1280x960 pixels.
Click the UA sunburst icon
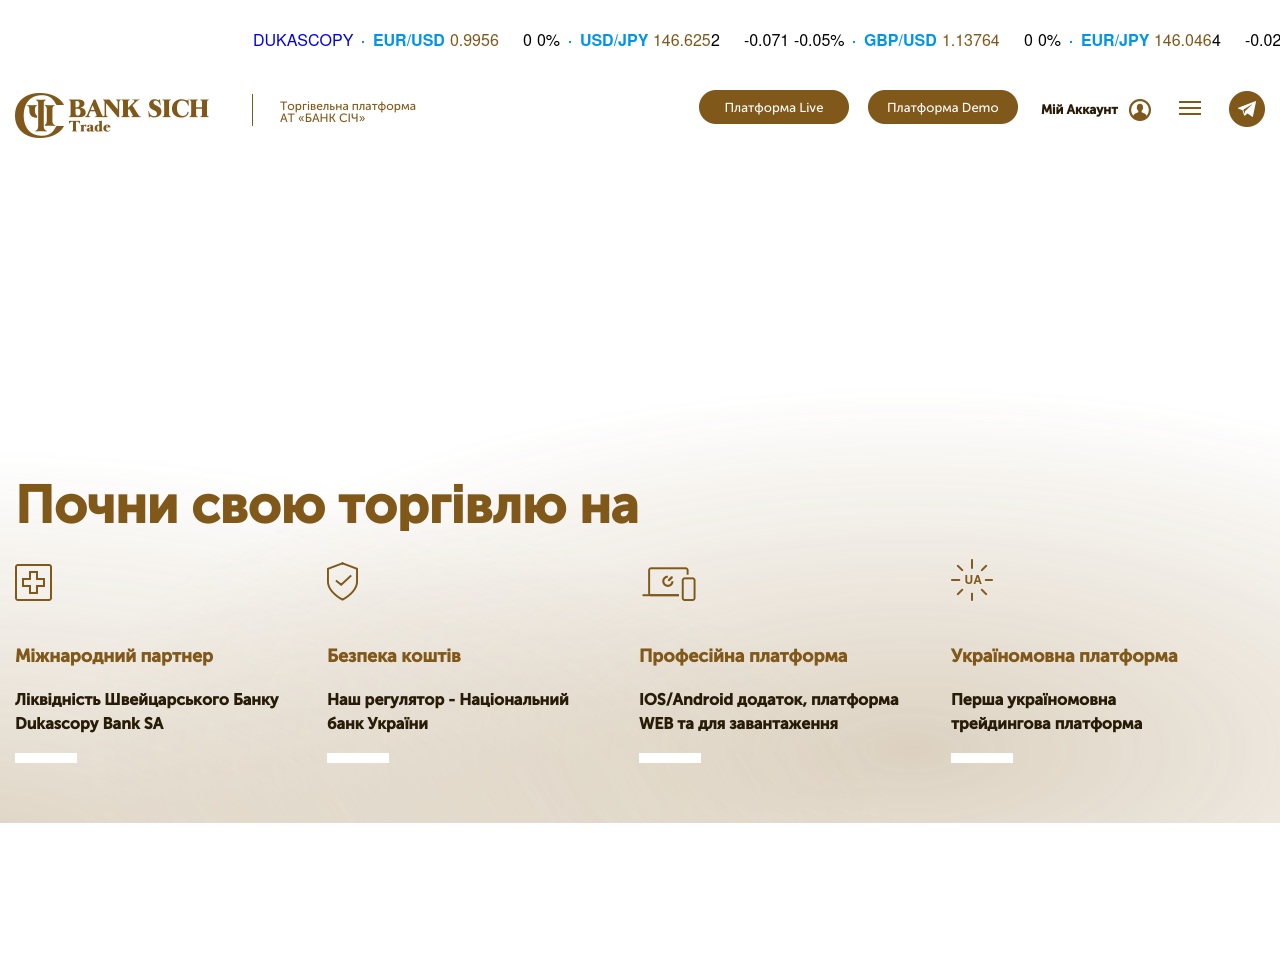pos(972,580)
